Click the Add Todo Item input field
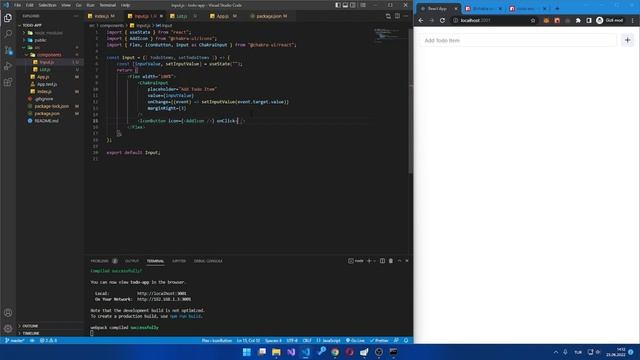The image size is (640, 360). (x=518, y=40)
